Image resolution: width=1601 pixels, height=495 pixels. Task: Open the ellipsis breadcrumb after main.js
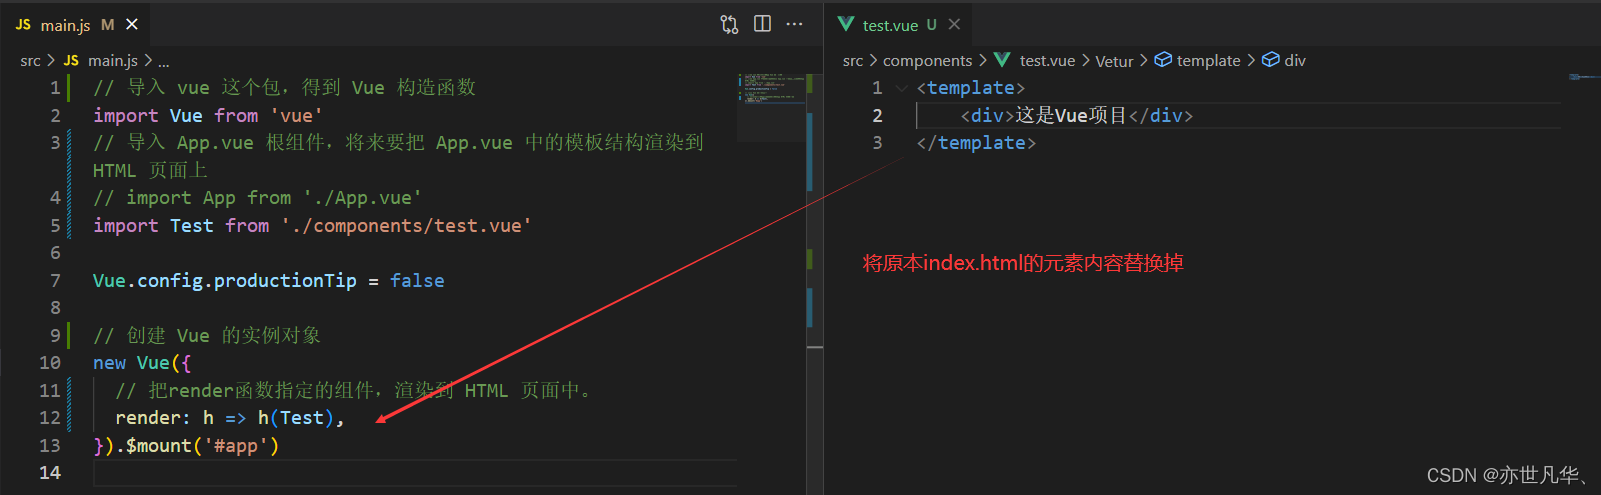tap(163, 61)
